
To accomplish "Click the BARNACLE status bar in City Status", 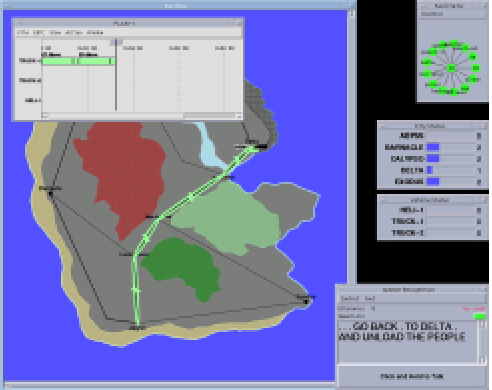I will click(x=451, y=147).
